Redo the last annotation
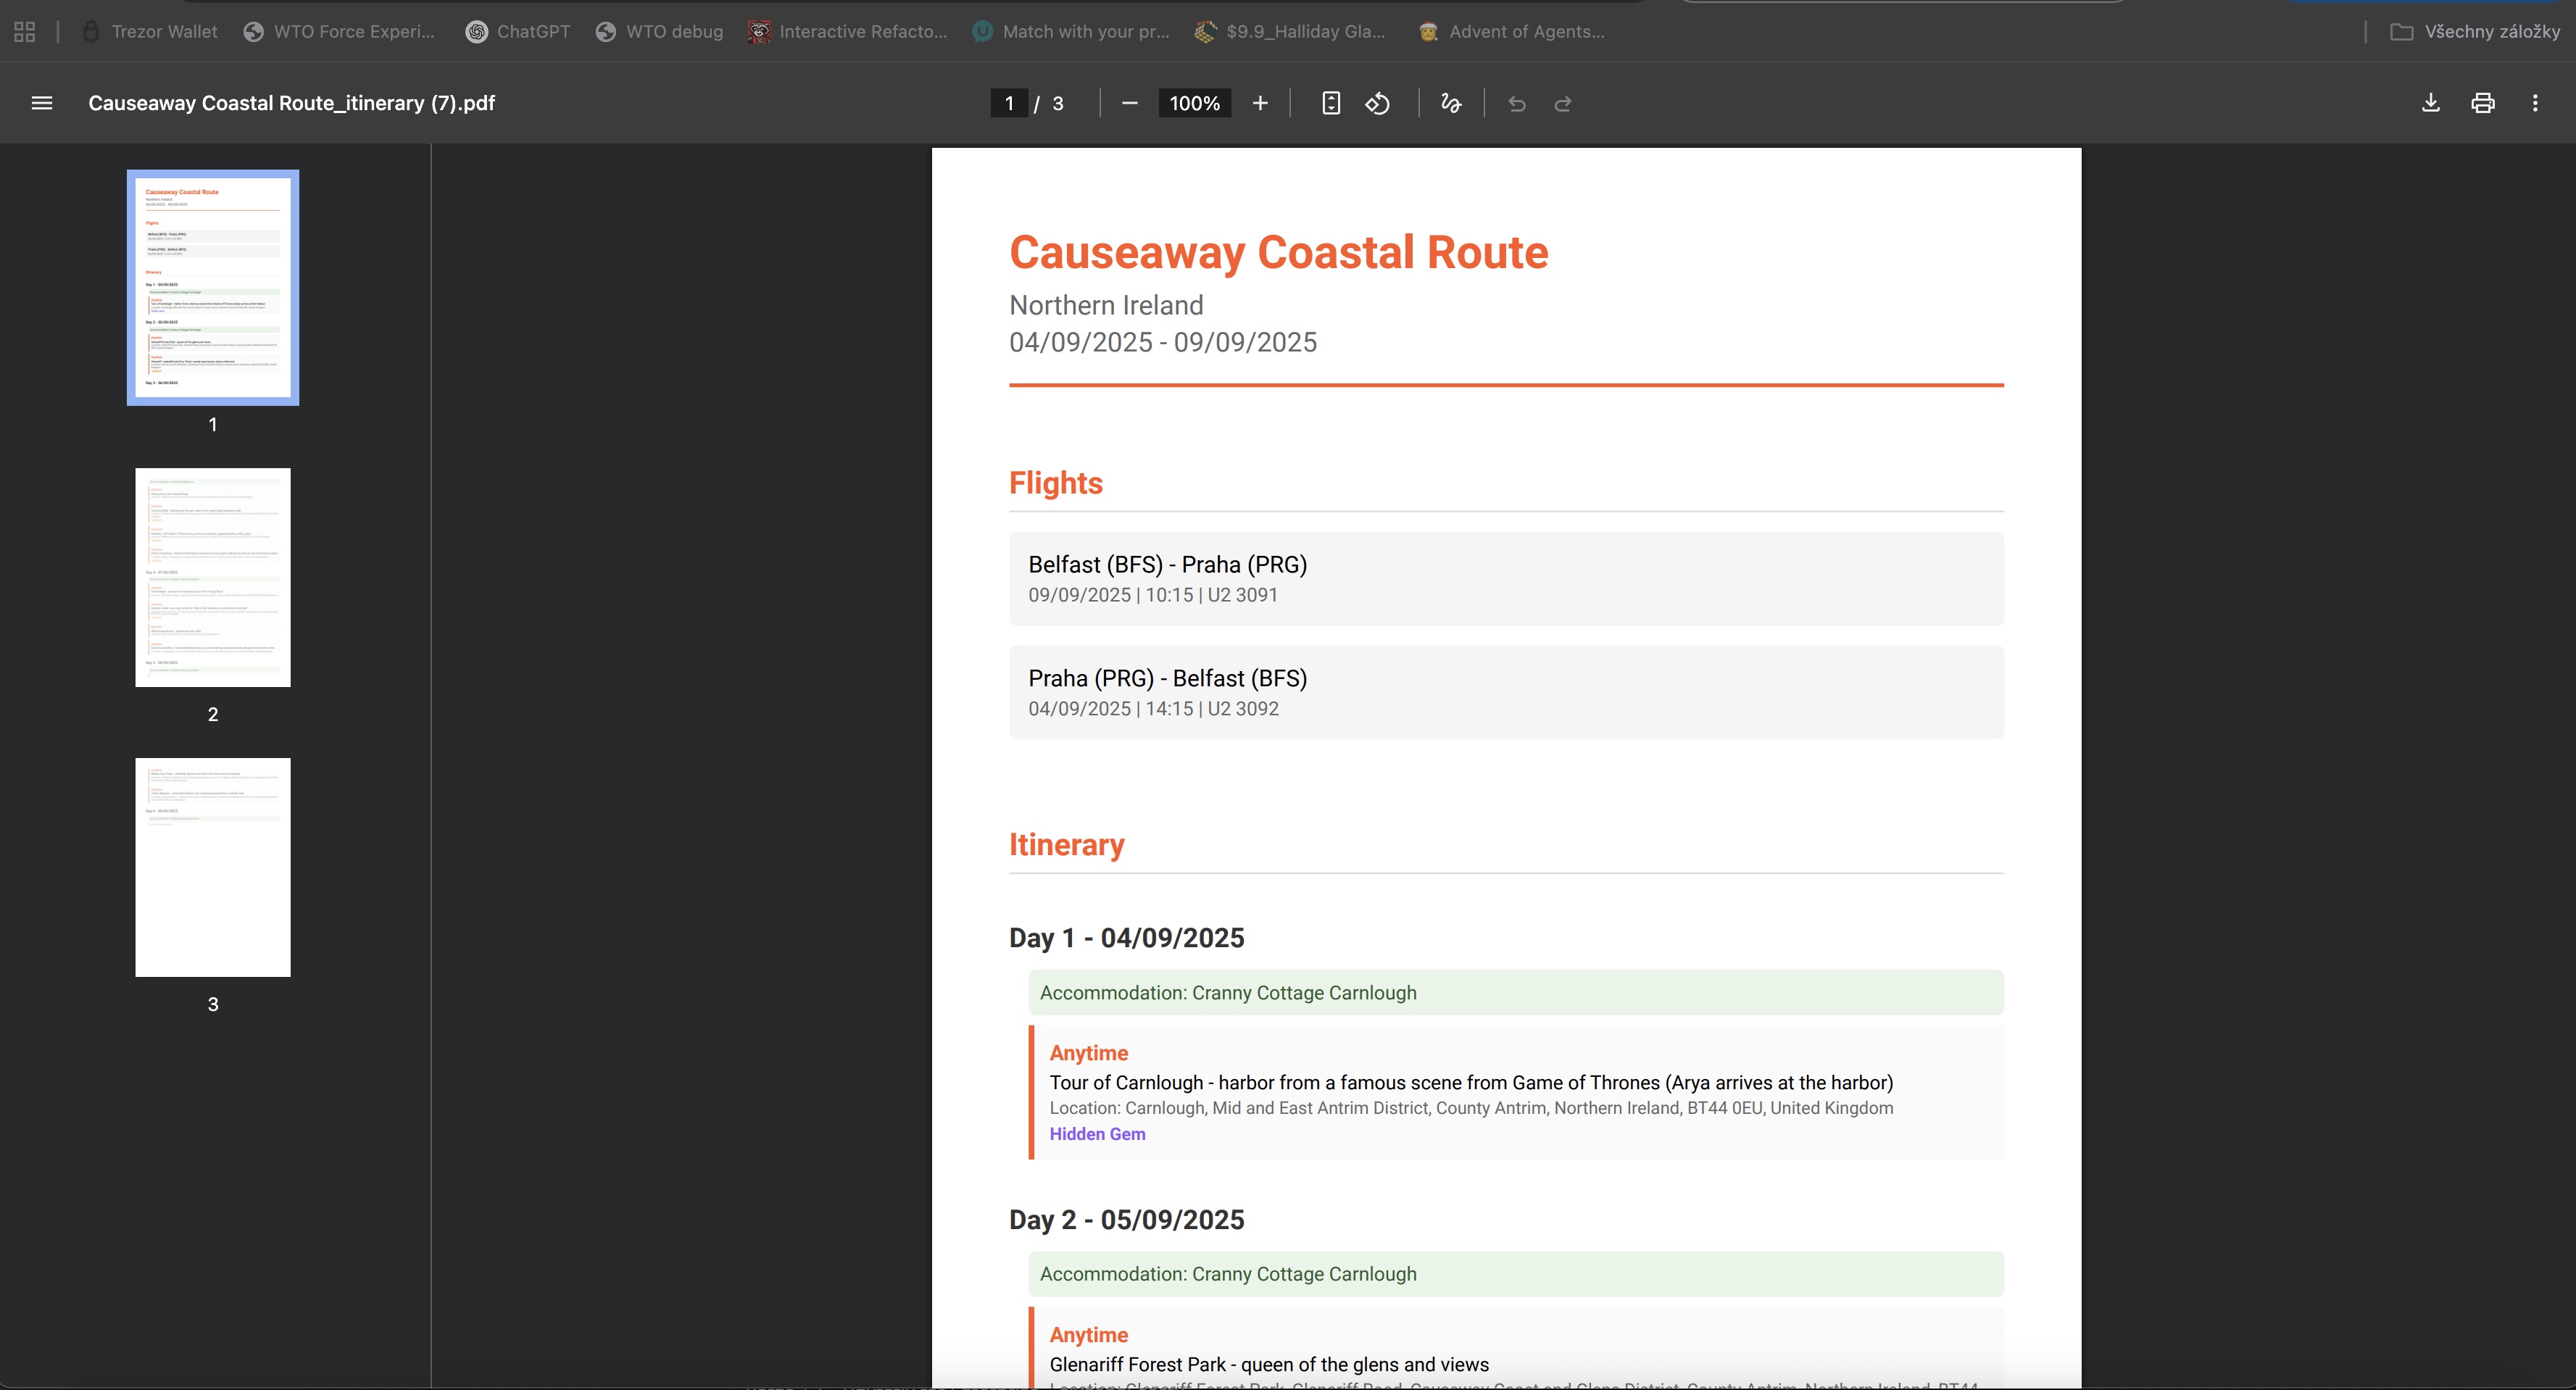The width and height of the screenshot is (2576, 1390). click(1562, 103)
